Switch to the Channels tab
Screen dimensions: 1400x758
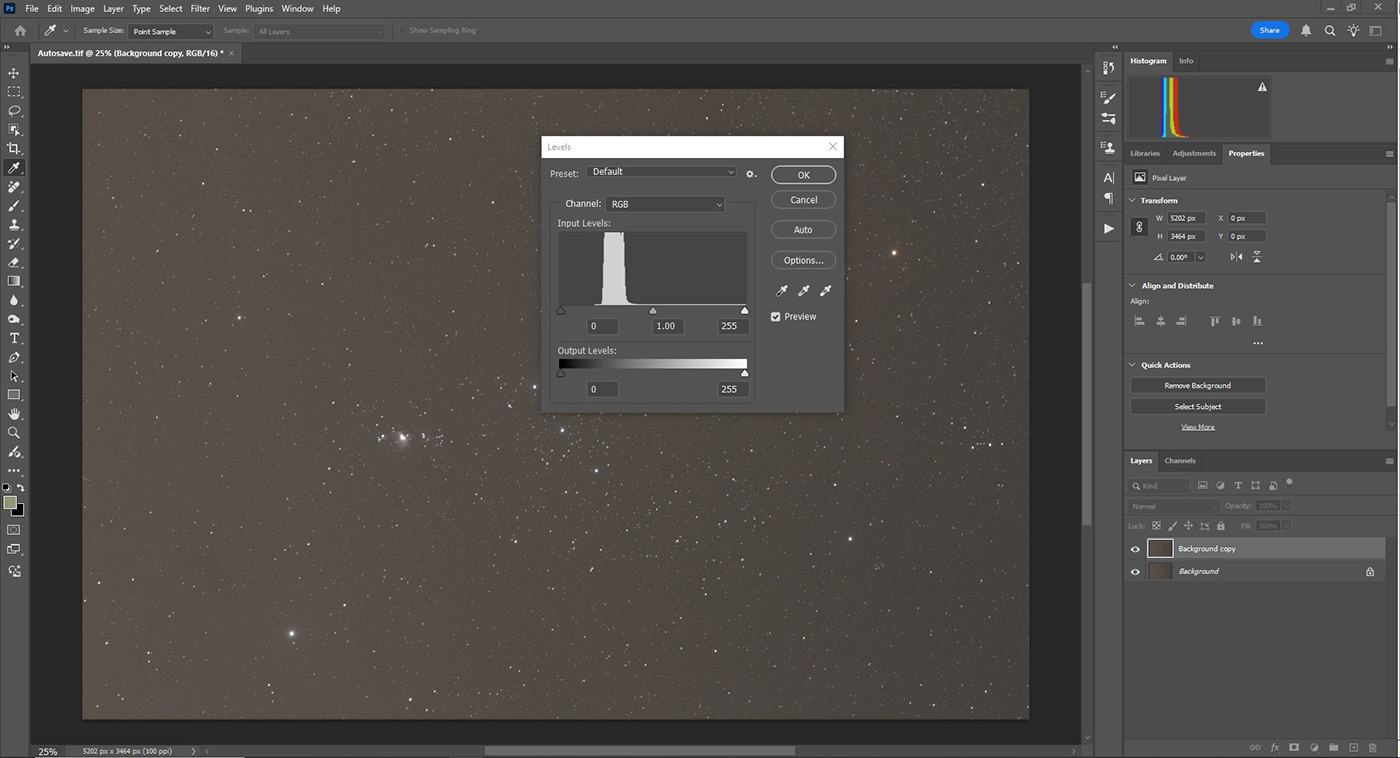click(x=1180, y=461)
